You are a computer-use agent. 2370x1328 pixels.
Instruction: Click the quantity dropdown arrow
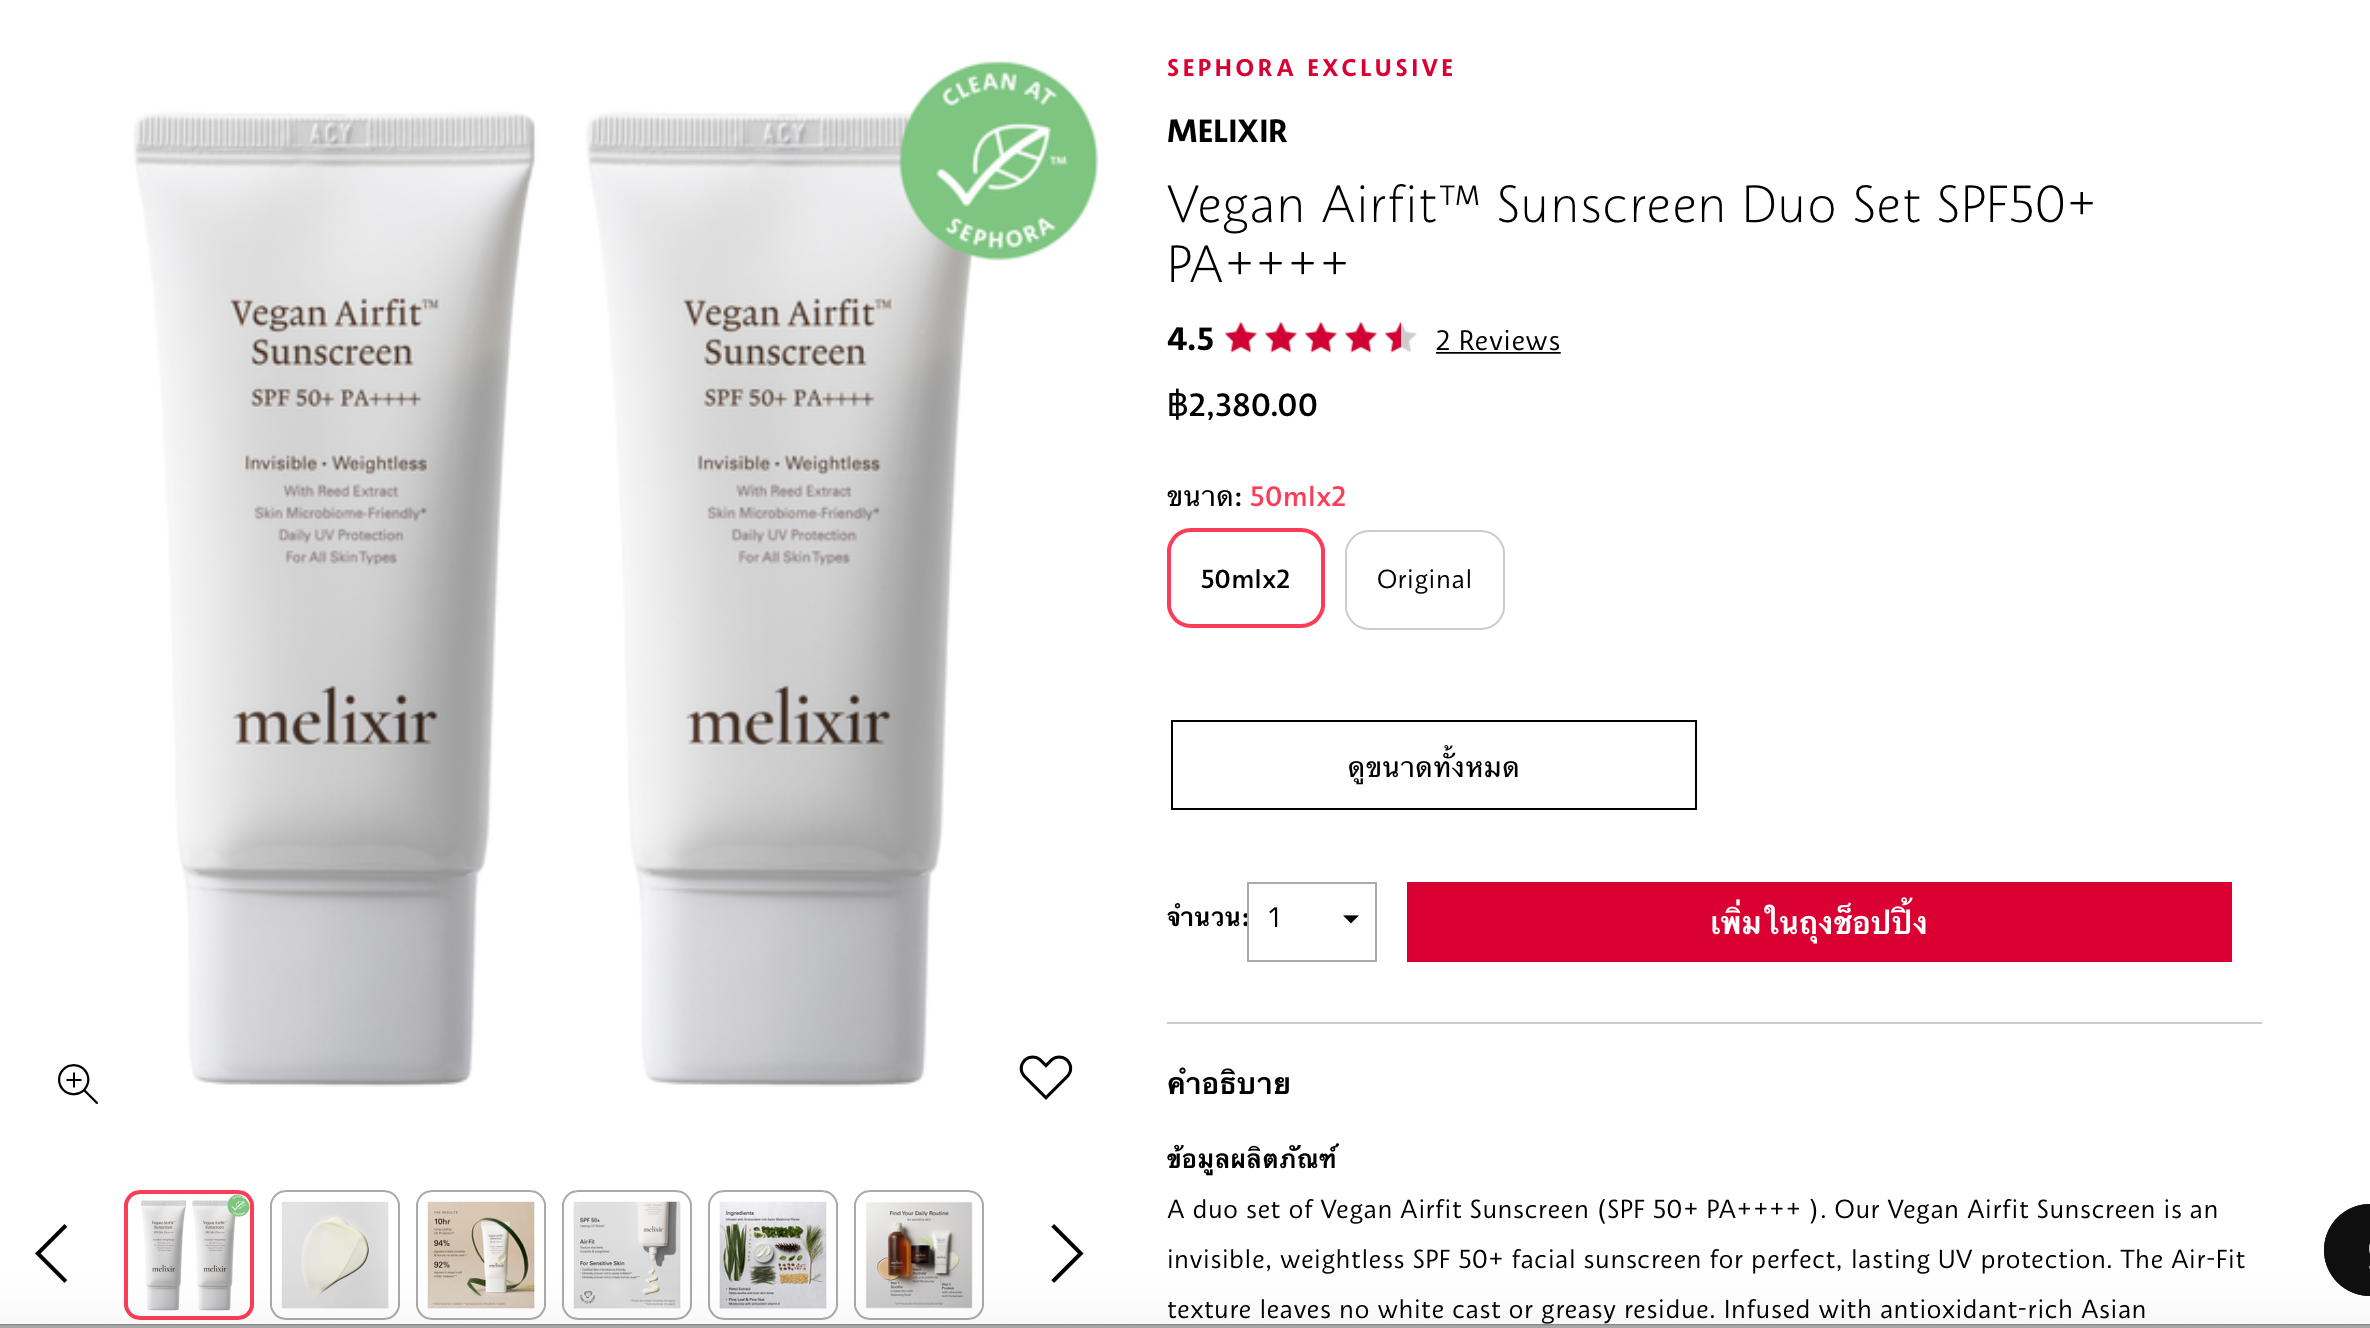(1350, 919)
